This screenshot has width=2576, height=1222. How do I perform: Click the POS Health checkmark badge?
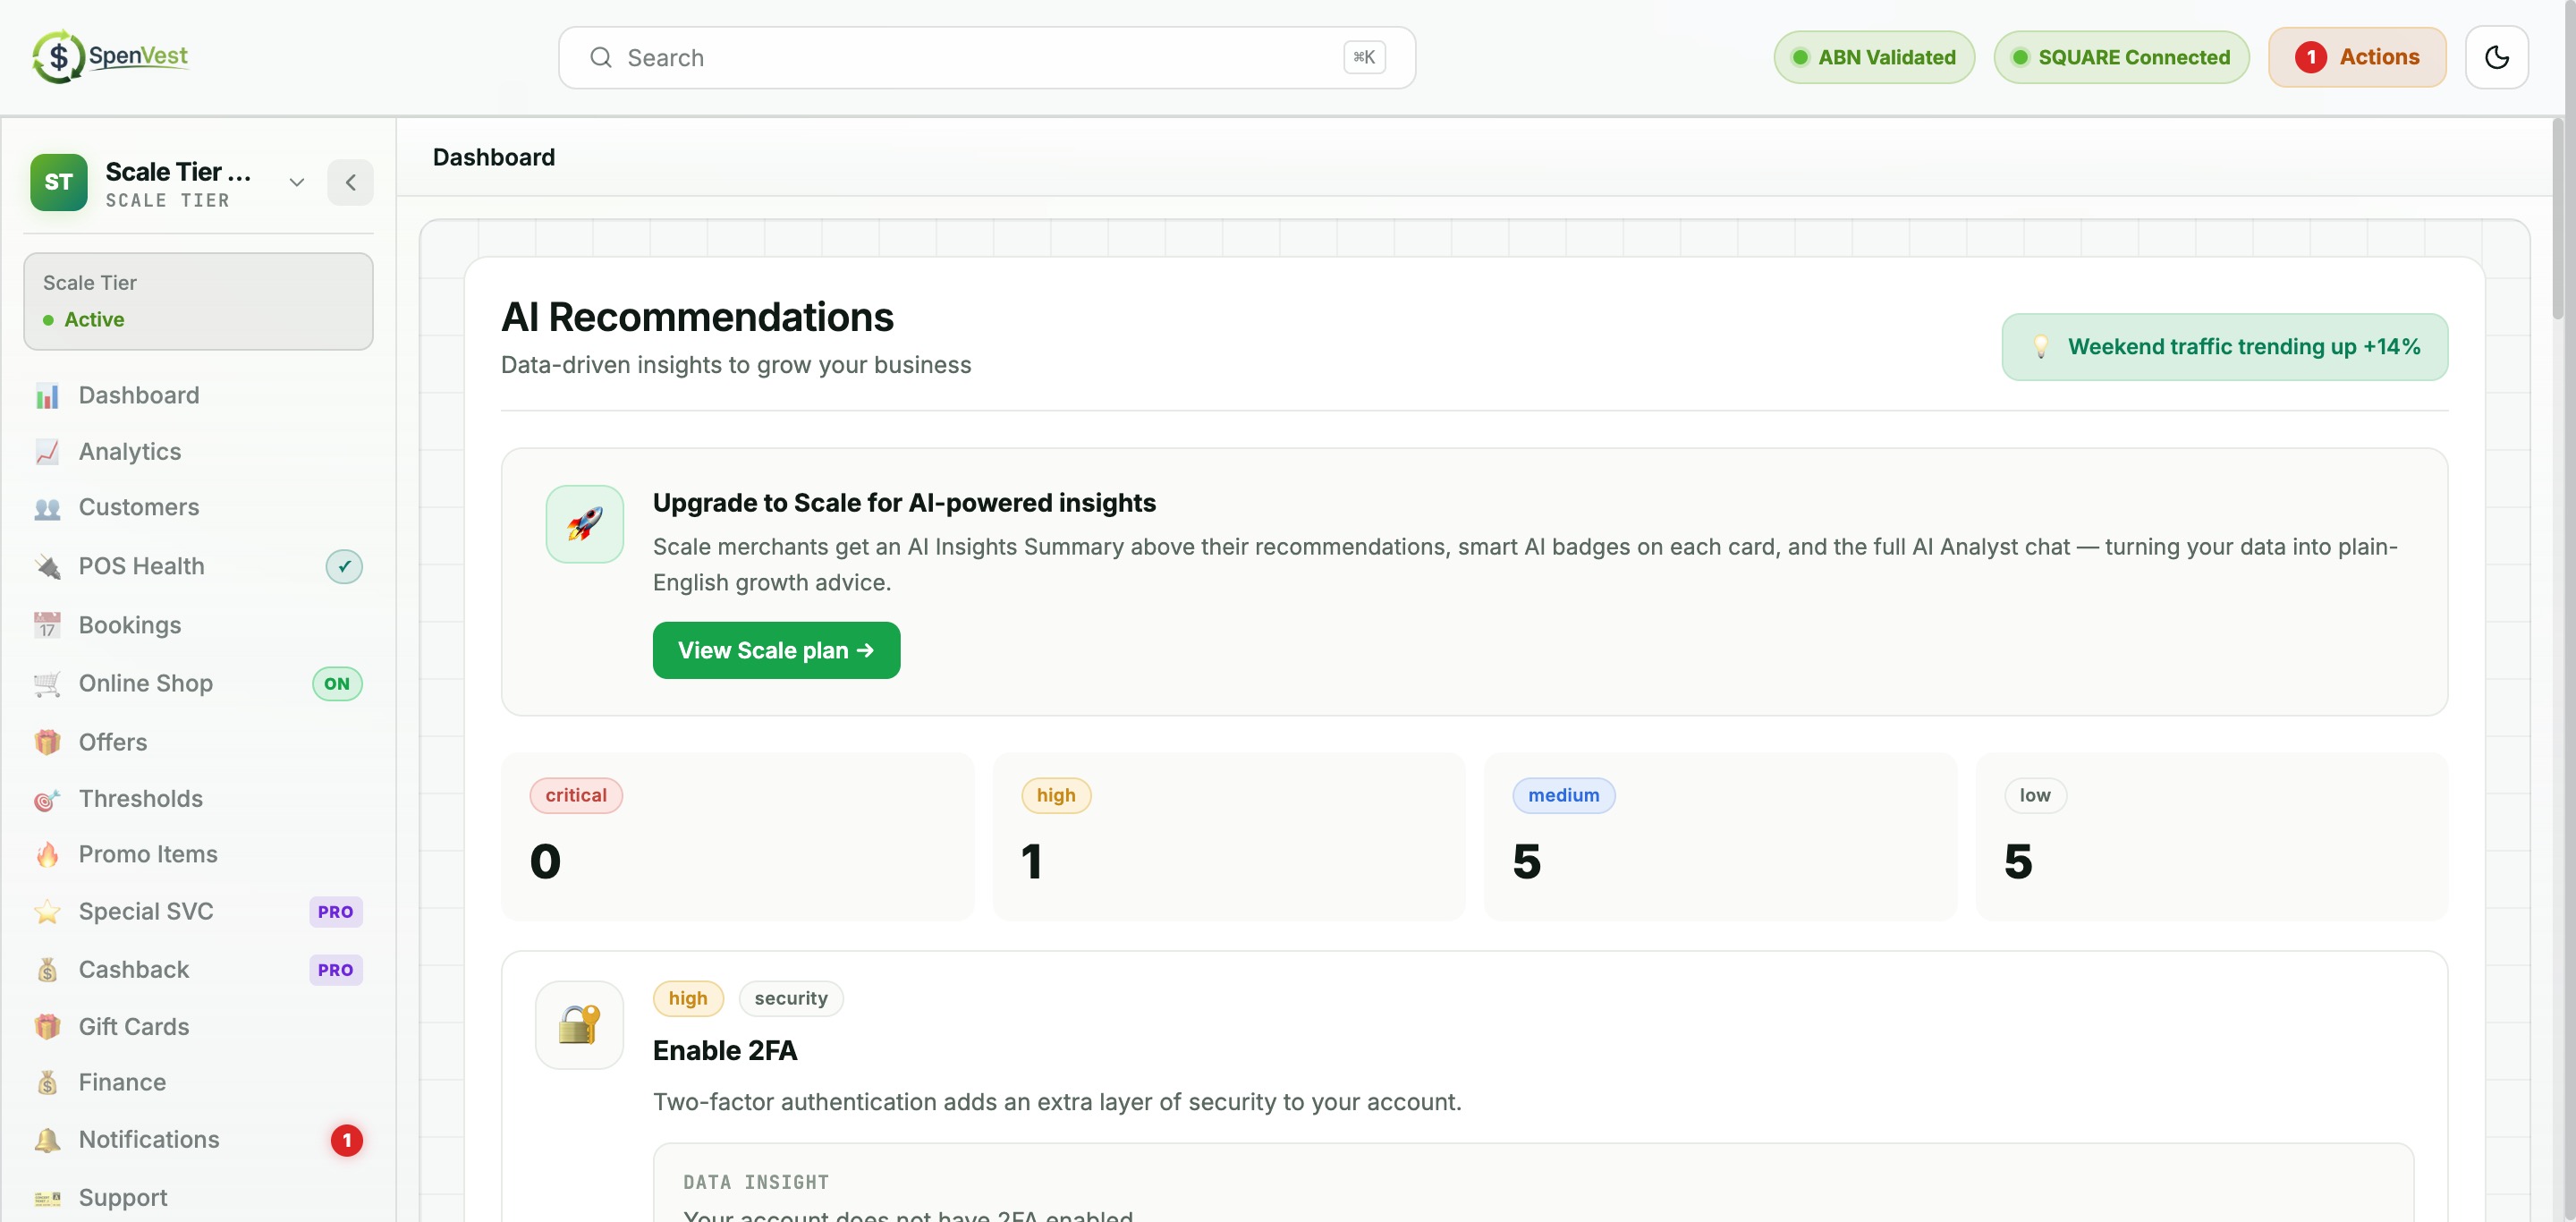point(344,567)
